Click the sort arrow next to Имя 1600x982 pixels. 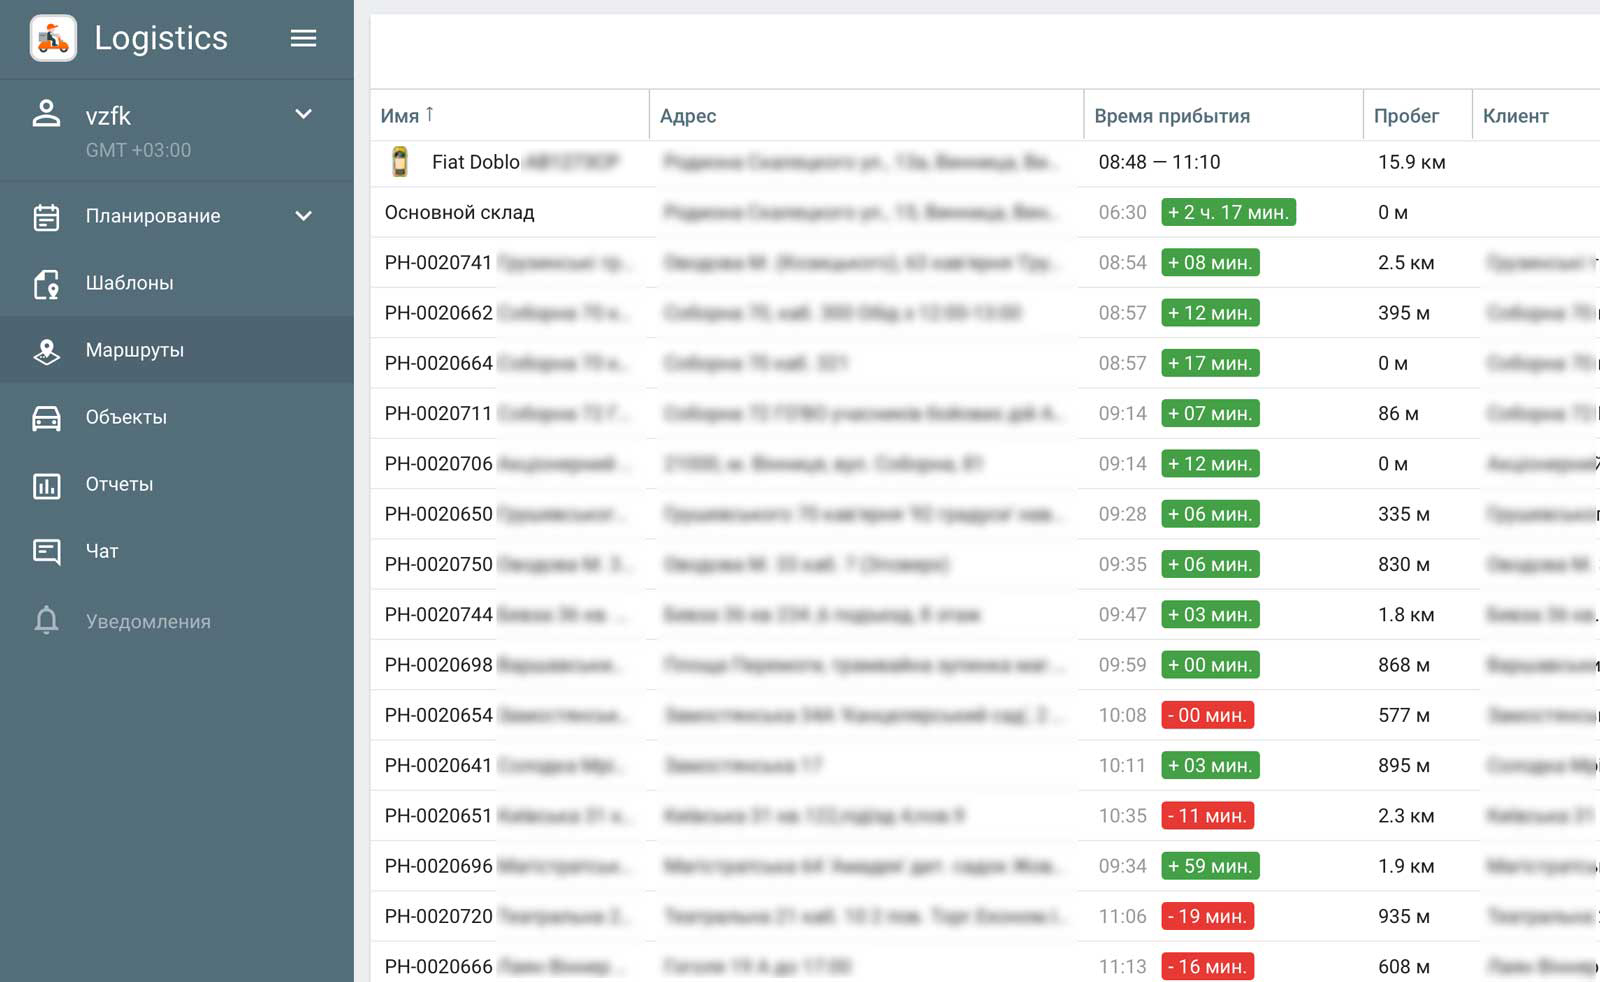pyautogui.click(x=429, y=114)
